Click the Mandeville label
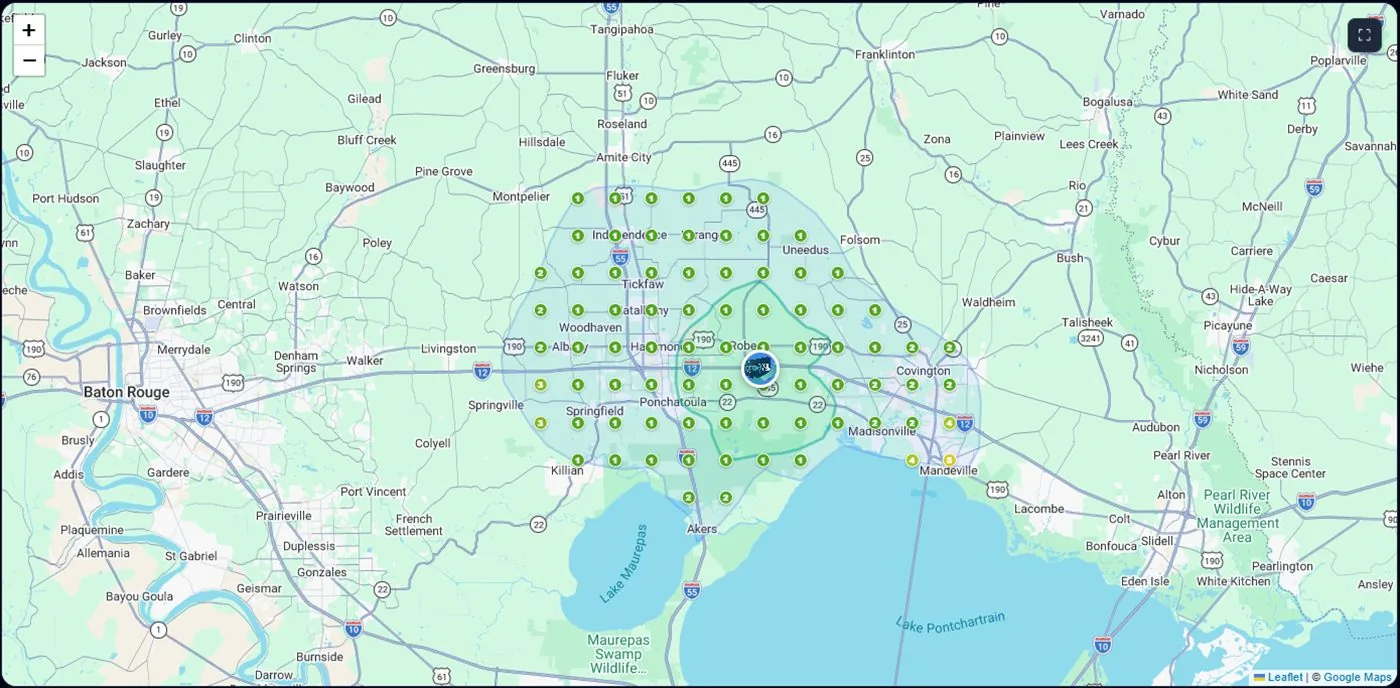 coord(947,470)
